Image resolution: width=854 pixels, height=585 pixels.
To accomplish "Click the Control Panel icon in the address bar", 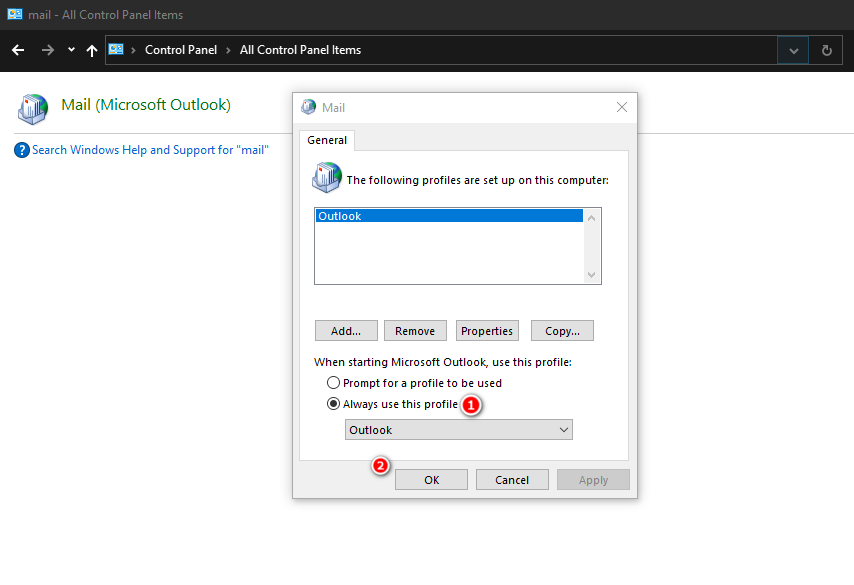I will tap(116, 48).
